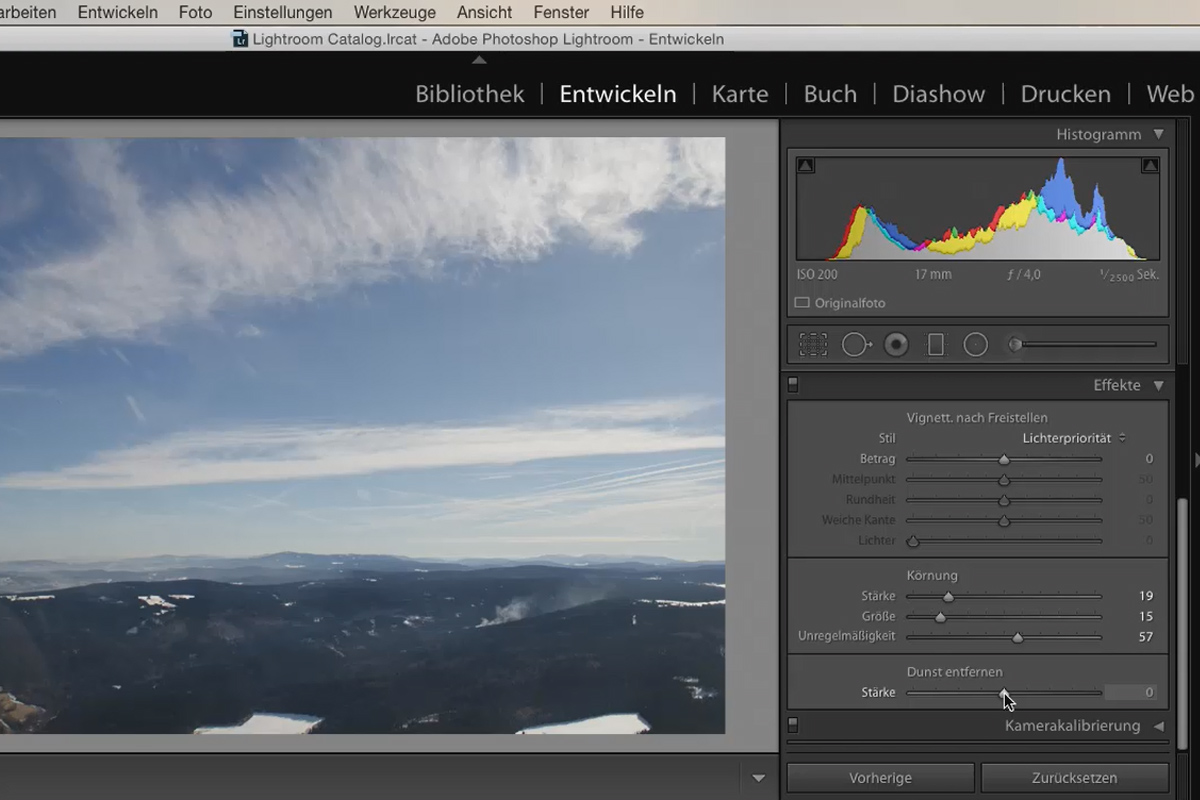The height and width of the screenshot is (800, 1200).
Task: Click the landscape photo preview
Action: [x=362, y=435]
